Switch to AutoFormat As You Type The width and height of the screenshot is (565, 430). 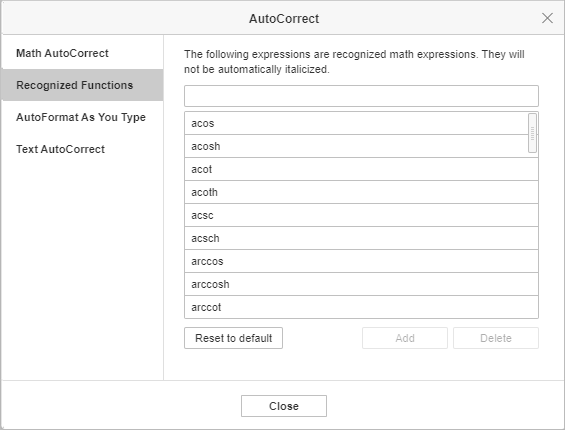[x=82, y=117]
